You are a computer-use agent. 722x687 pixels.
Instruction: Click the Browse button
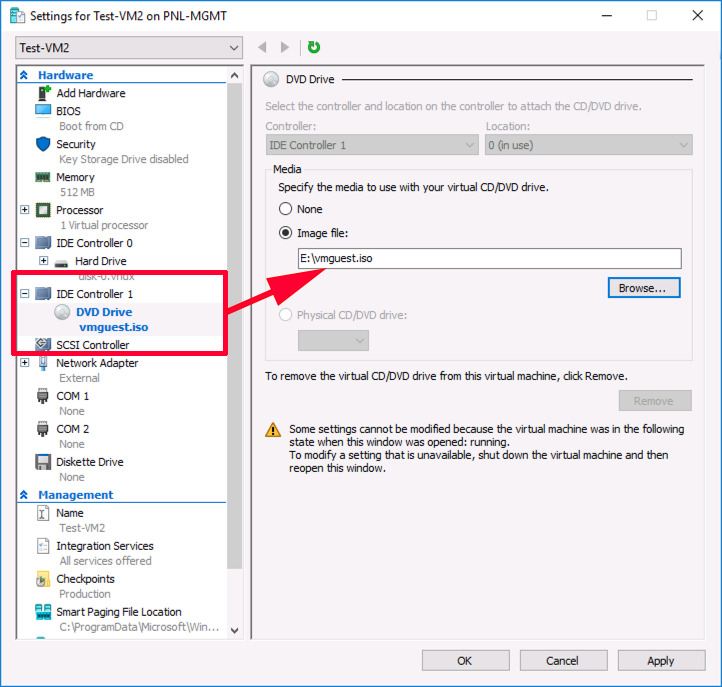pos(644,288)
